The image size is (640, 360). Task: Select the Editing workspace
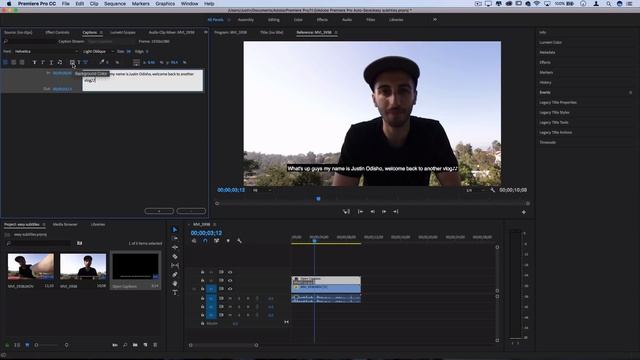point(273,20)
